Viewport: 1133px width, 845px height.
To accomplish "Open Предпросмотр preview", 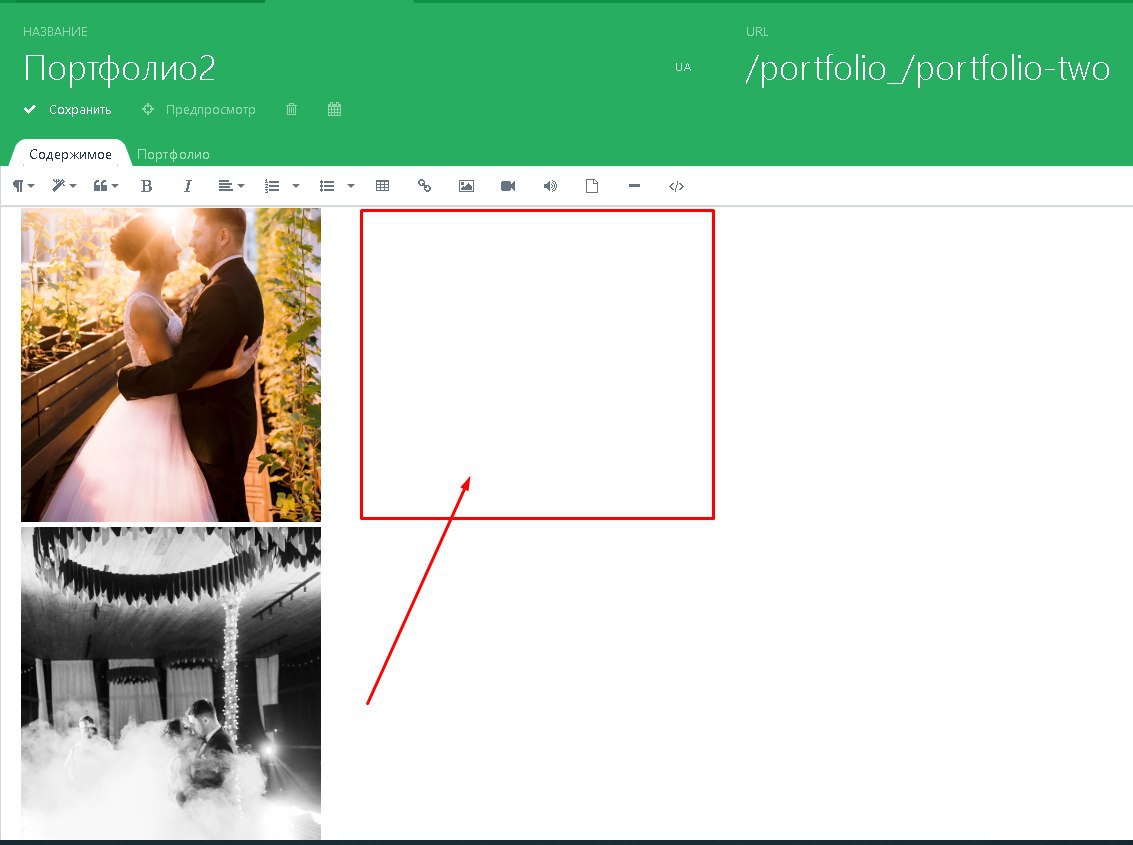I will 210,110.
